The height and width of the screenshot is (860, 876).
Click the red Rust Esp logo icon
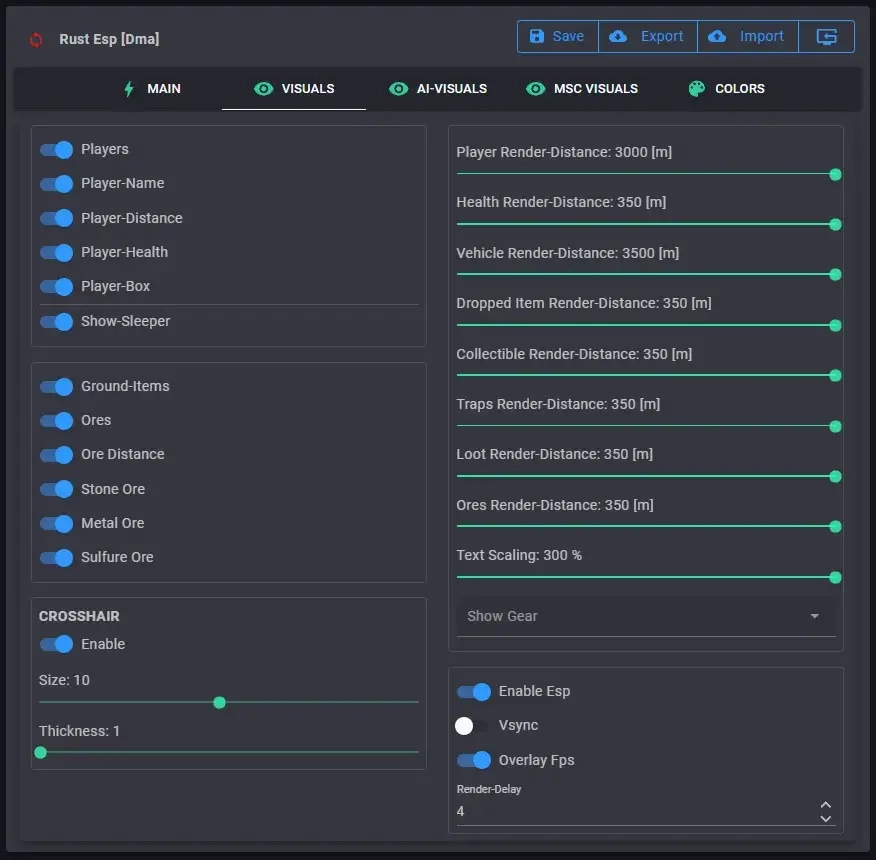pos(37,40)
